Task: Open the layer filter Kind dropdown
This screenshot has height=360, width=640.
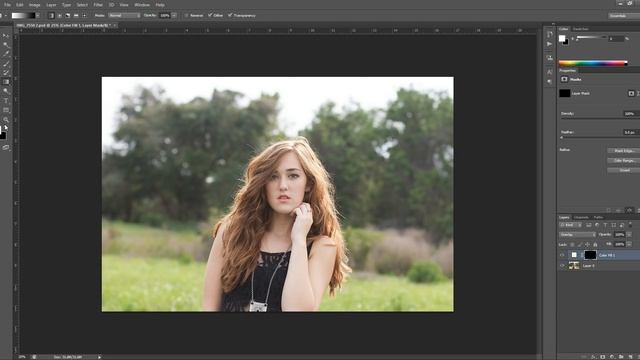Action: tap(571, 225)
